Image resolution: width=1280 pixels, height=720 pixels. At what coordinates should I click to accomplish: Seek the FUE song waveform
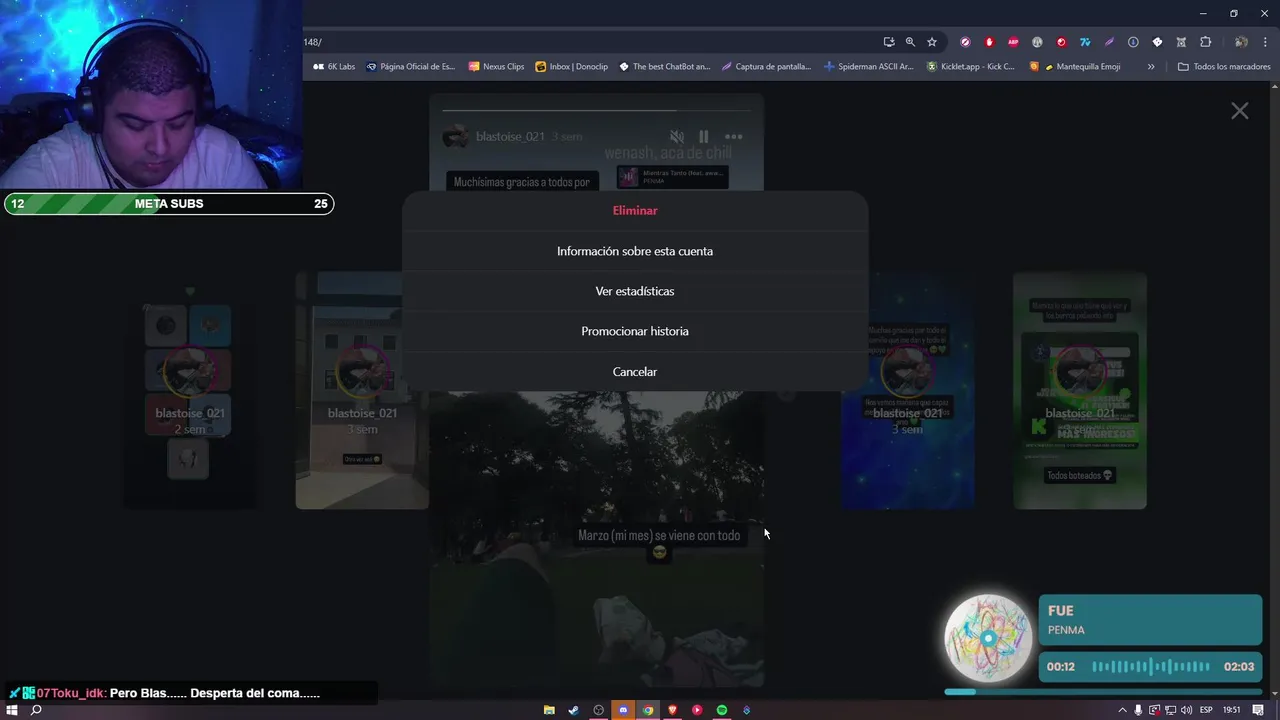coord(1151,667)
